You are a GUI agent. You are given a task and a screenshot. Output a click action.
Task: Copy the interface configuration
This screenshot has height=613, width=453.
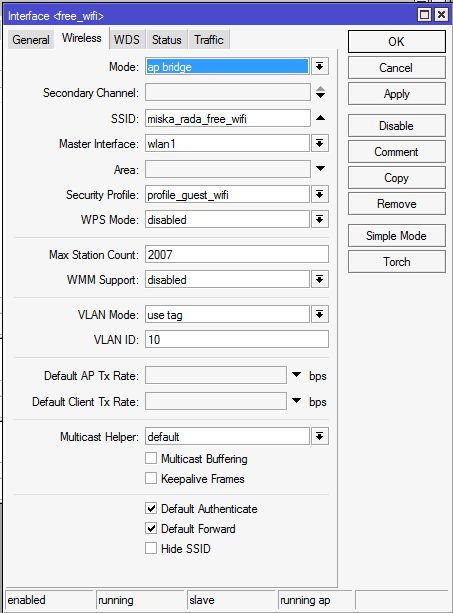tap(396, 178)
